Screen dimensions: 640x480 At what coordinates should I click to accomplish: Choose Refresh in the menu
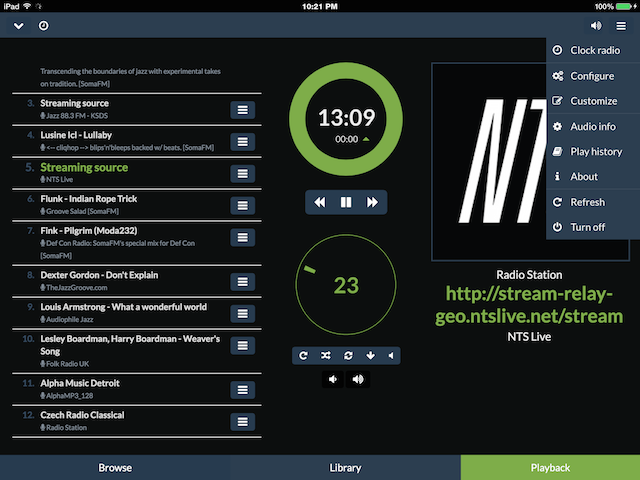tap(593, 202)
